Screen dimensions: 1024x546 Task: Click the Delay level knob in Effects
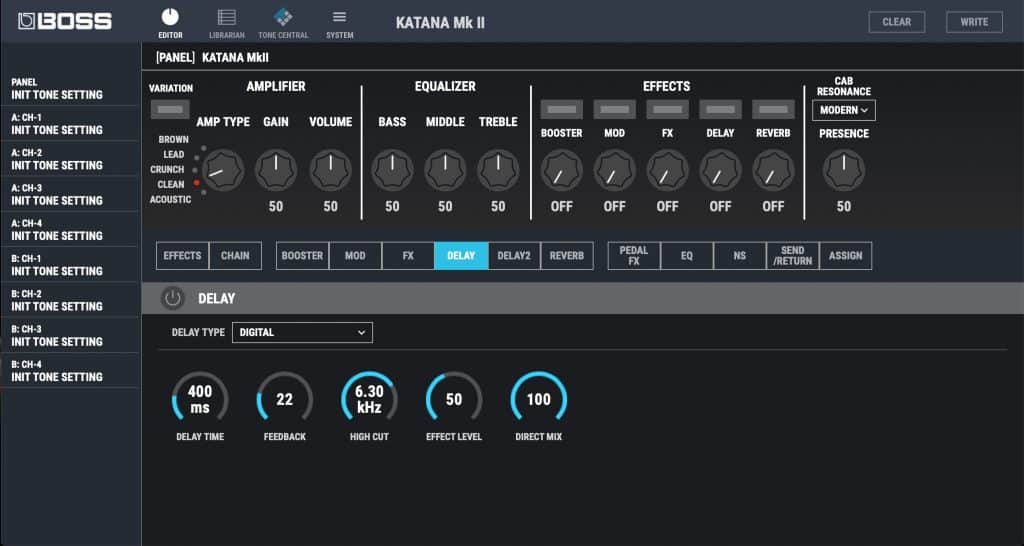click(x=720, y=170)
